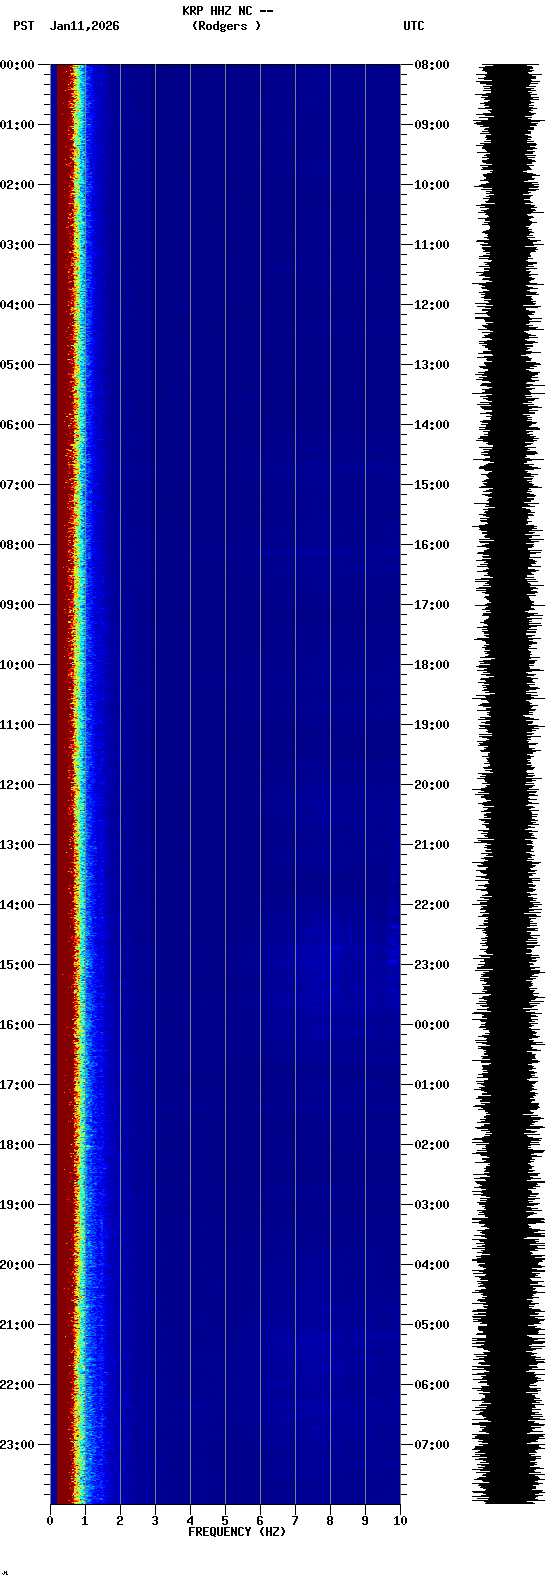552x1584 pixels.
Task: Click the 05:00 UTC time label
Action: click(432, 1325)
